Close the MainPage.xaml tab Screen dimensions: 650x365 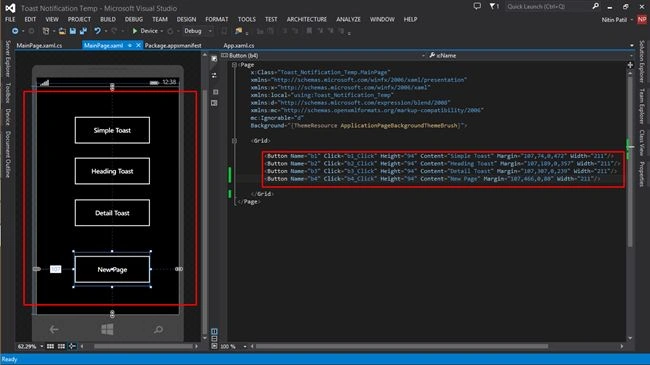click(x=138, y=45)
